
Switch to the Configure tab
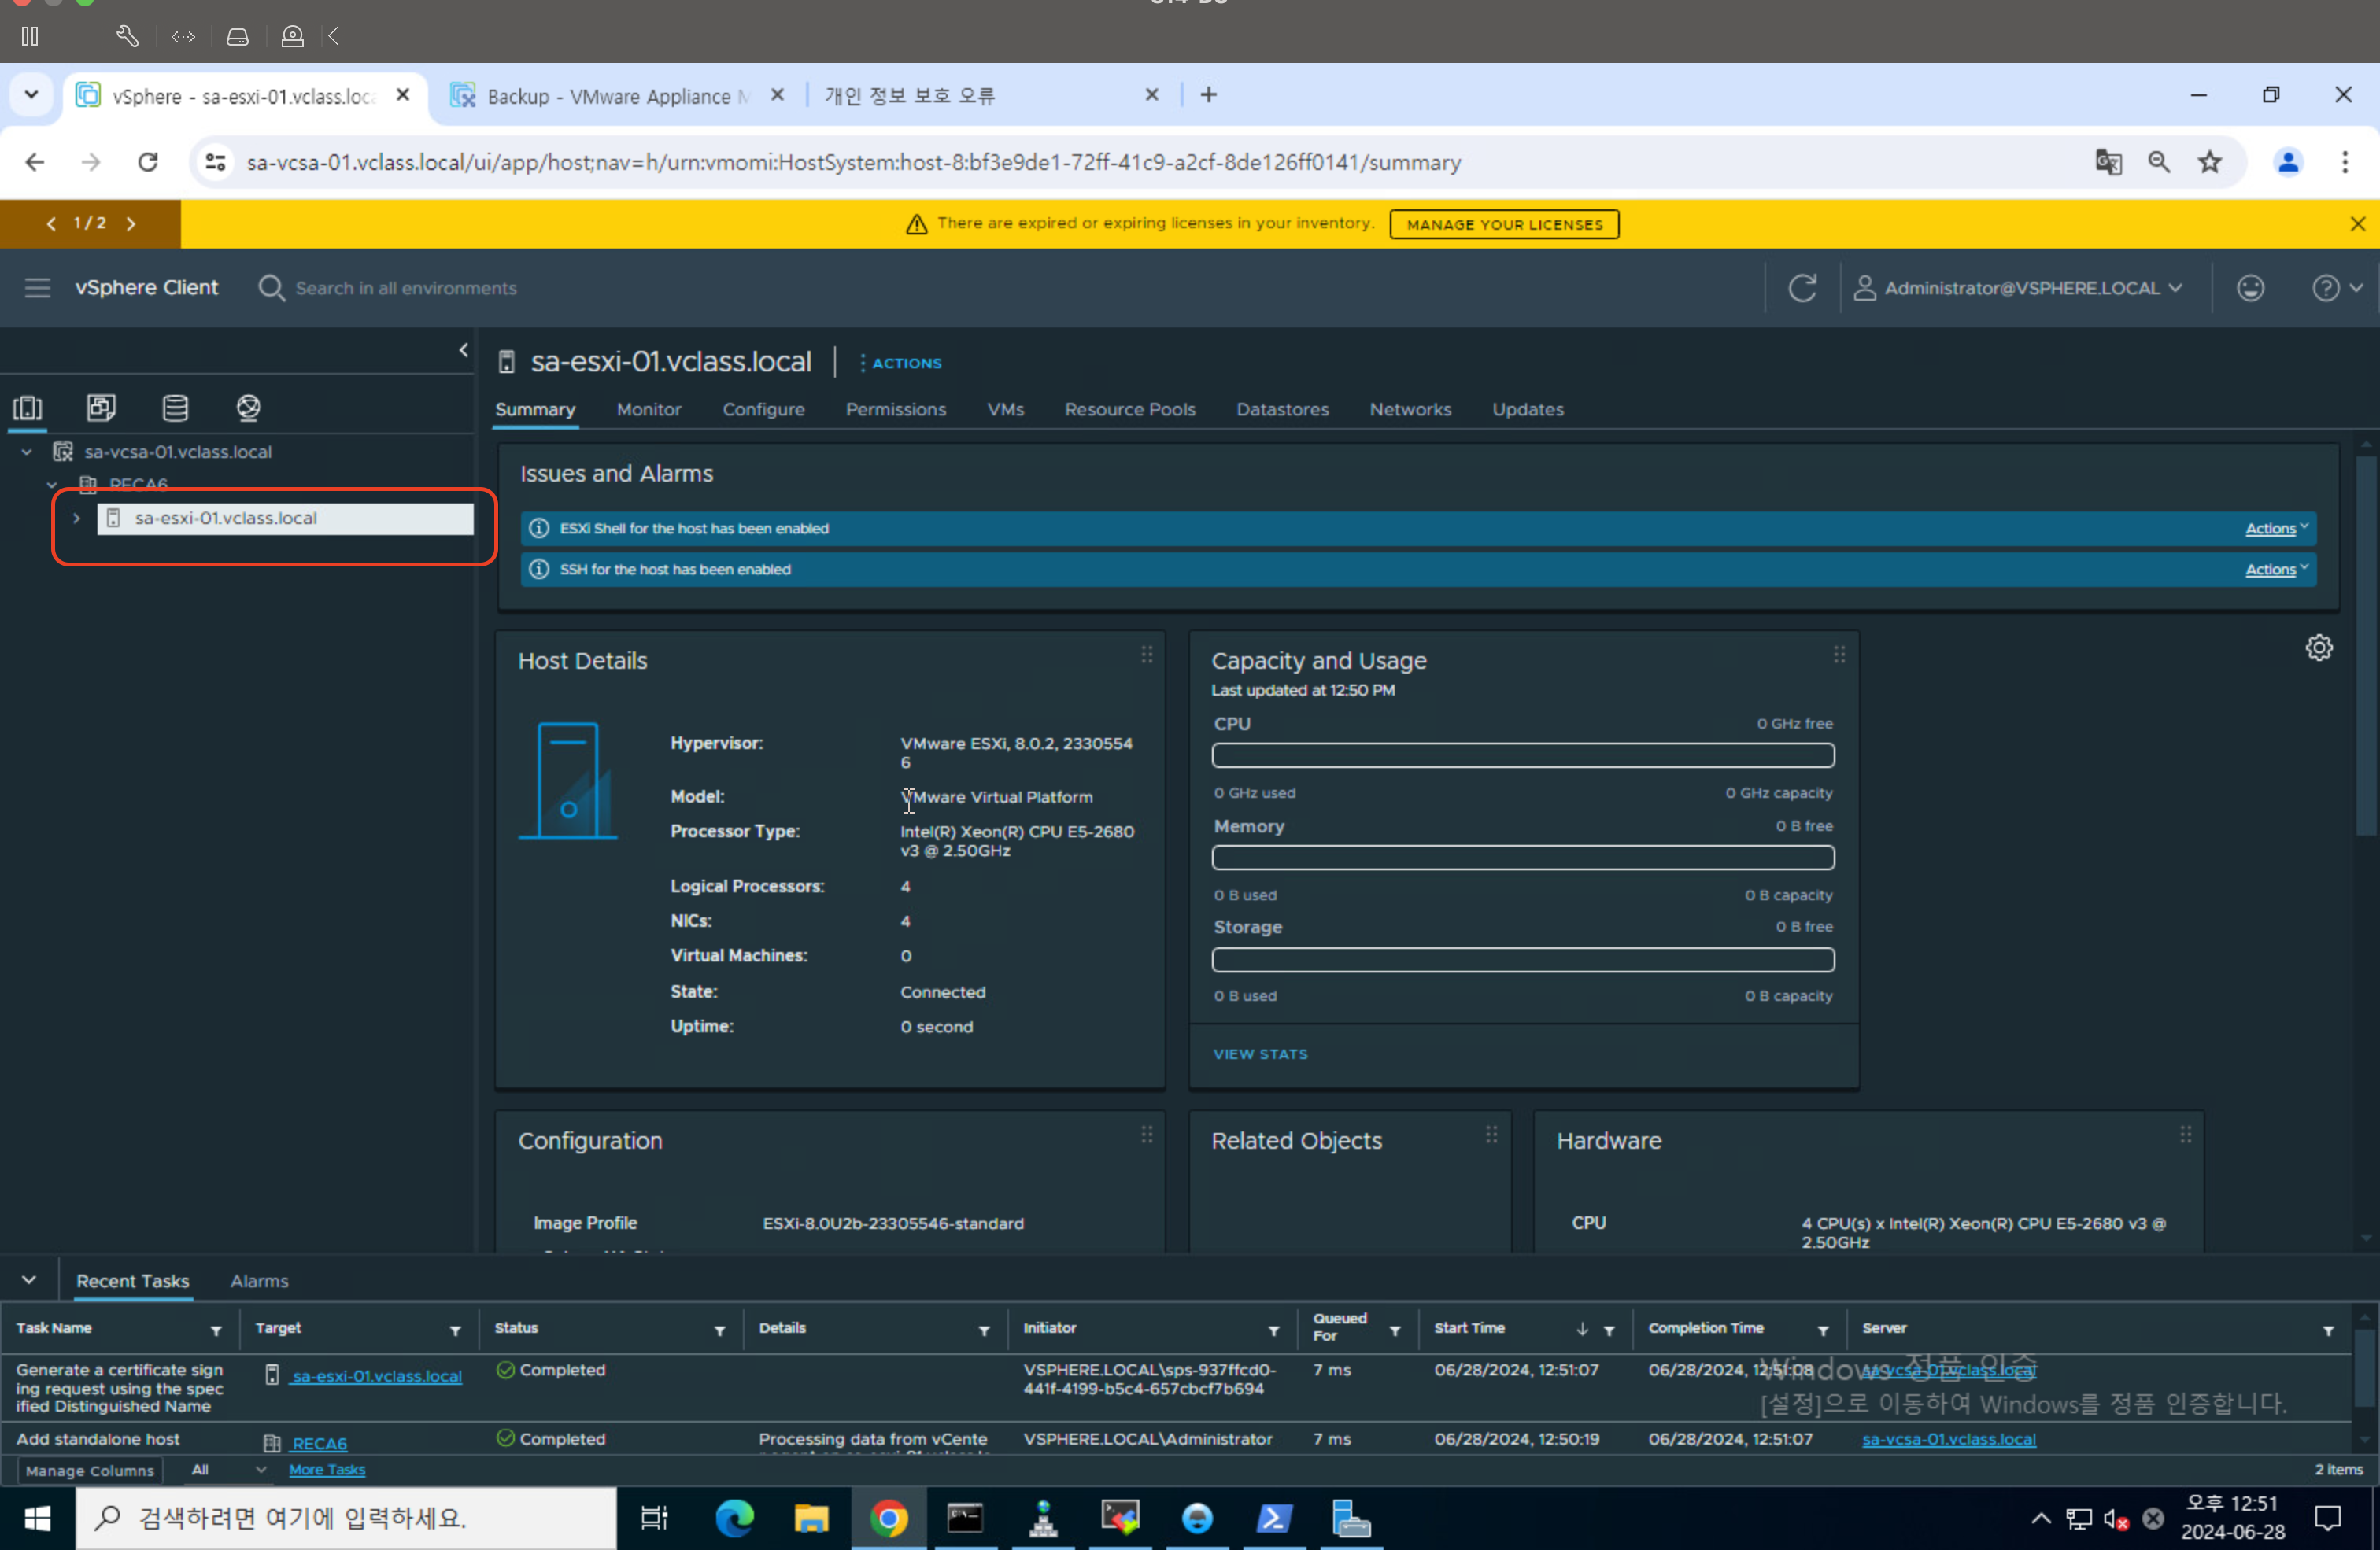click(x=763, y=409)
